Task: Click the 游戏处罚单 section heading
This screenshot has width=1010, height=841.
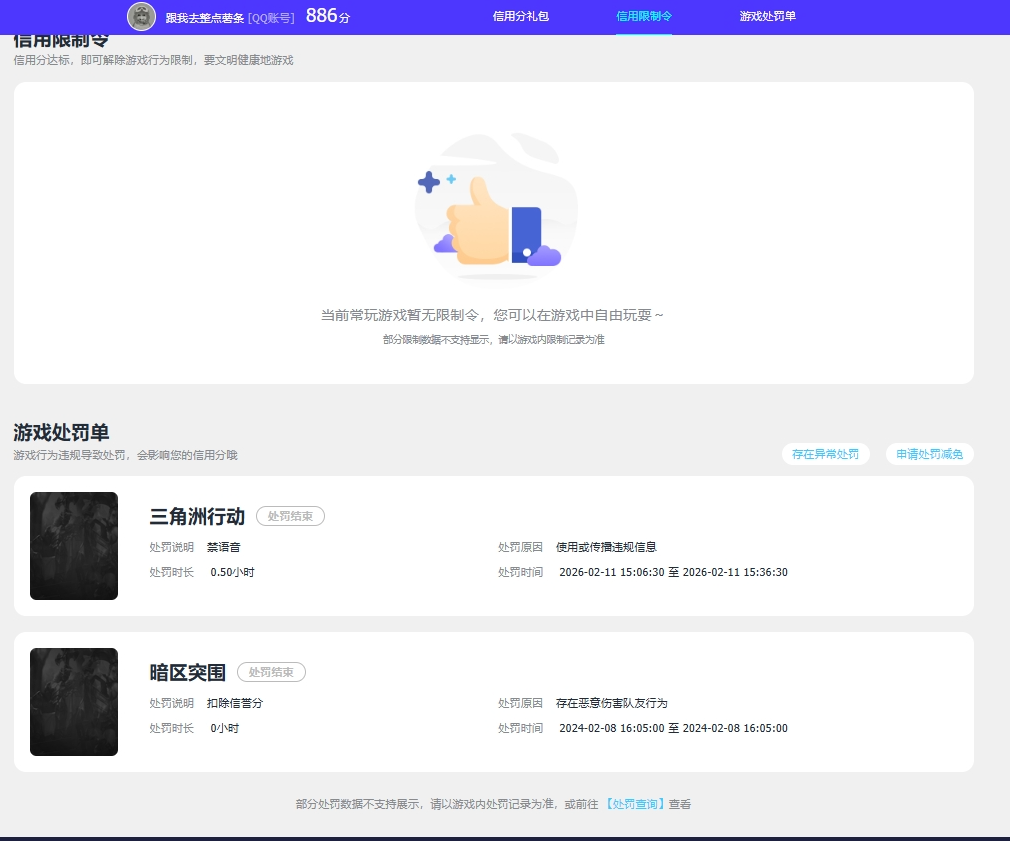Action: pyautogui.click(x=61, y=432)
